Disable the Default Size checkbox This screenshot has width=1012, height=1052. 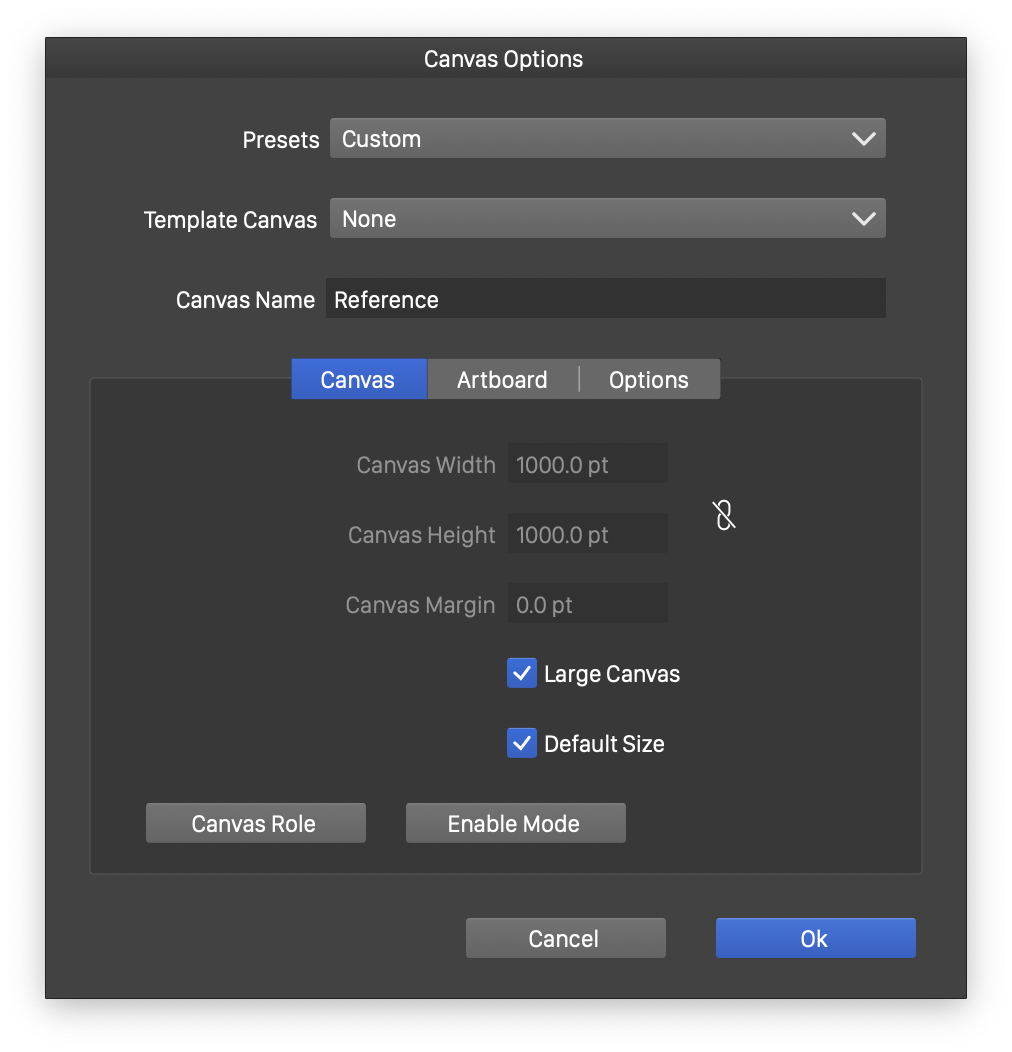[x=522, y=744]
